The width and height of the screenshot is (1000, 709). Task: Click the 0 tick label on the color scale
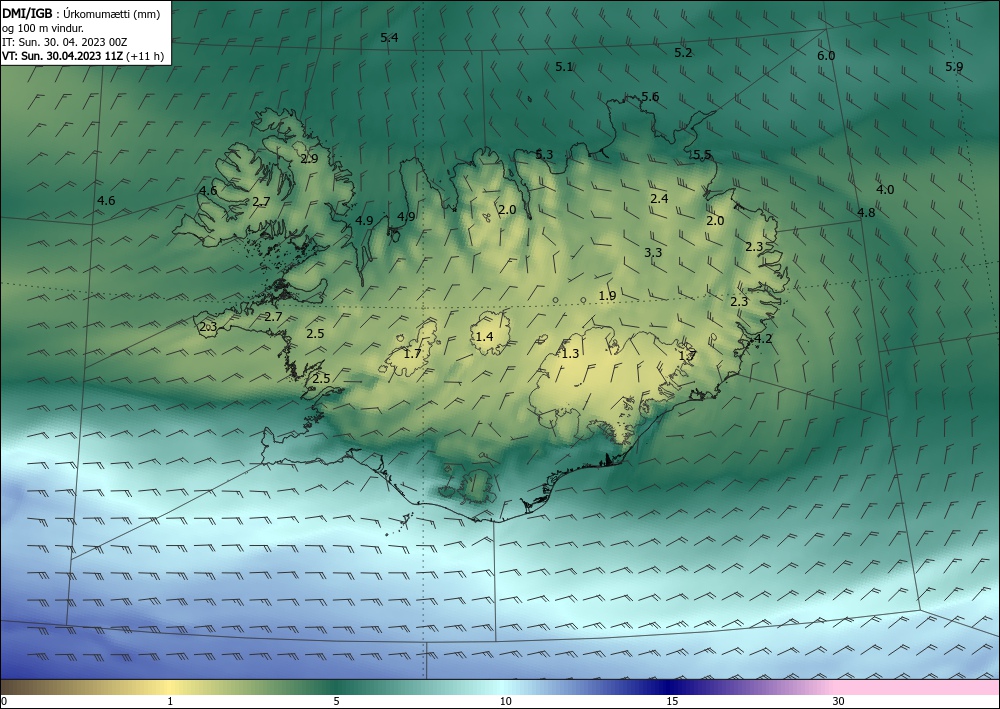[x=4, y=702]
